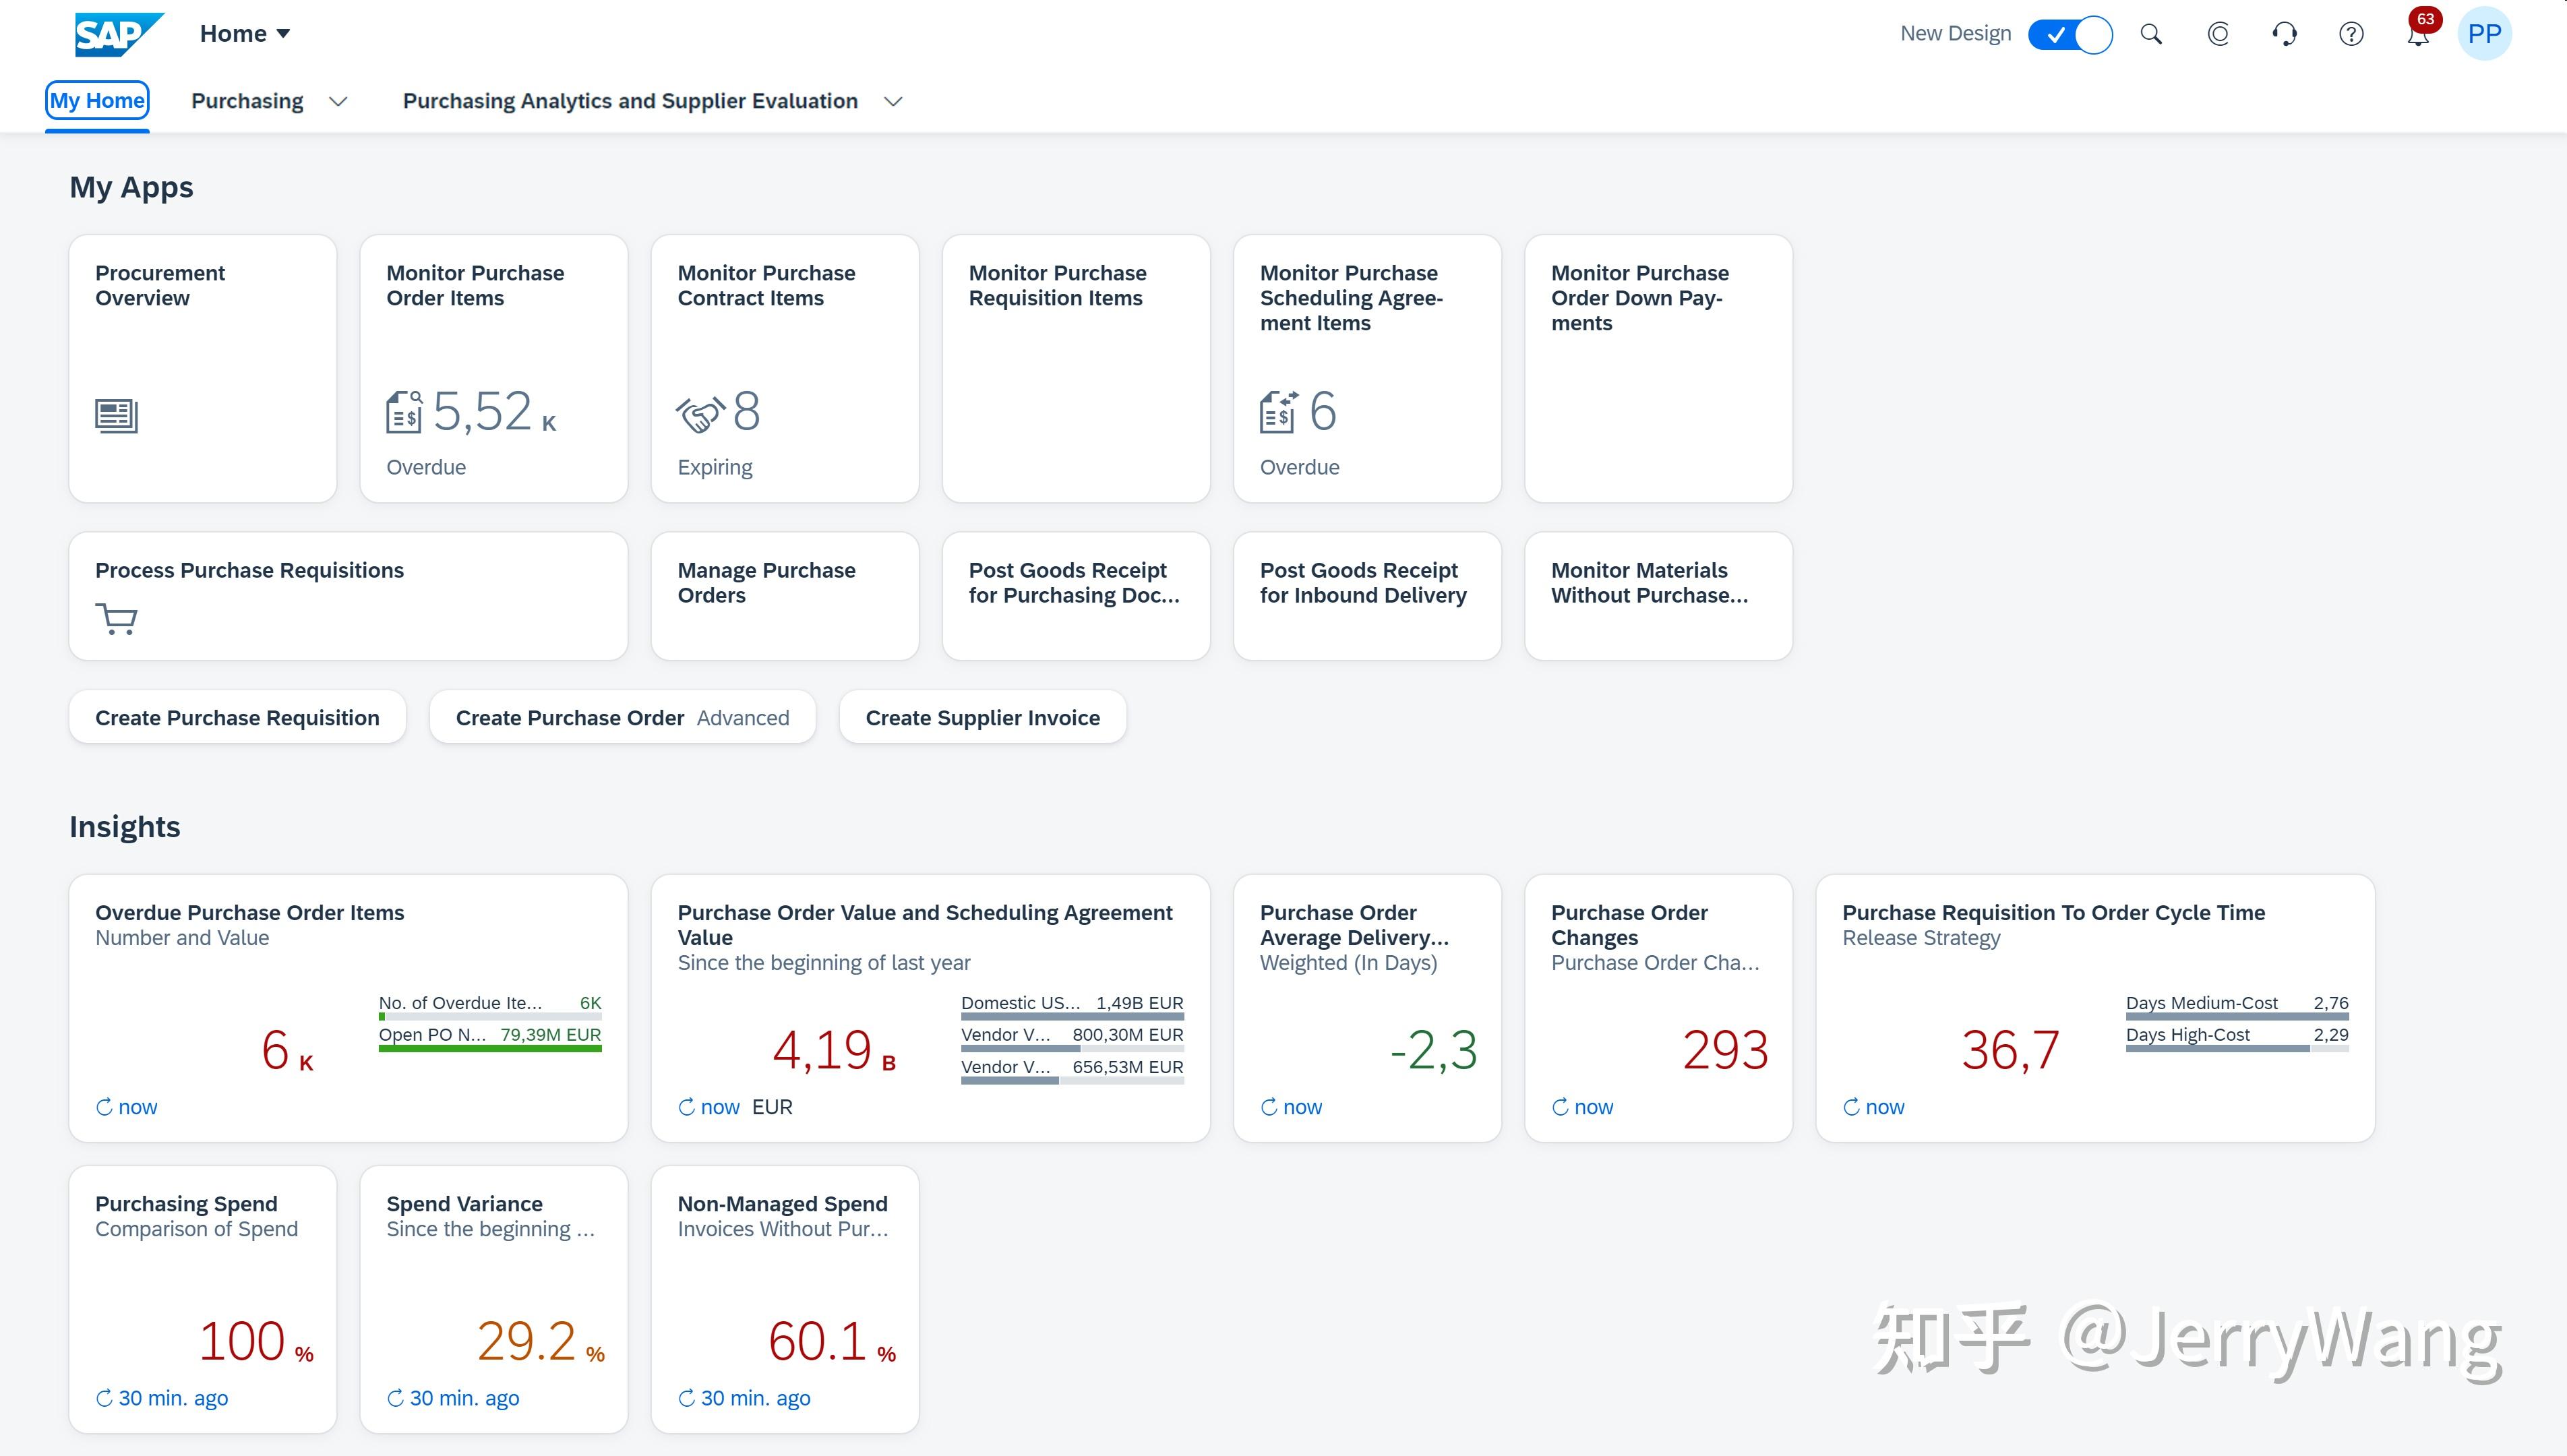Toggle the New Design switch off
Image resolution: width=2567 pixels, height=1456 pixels.
click(2070, 34)
